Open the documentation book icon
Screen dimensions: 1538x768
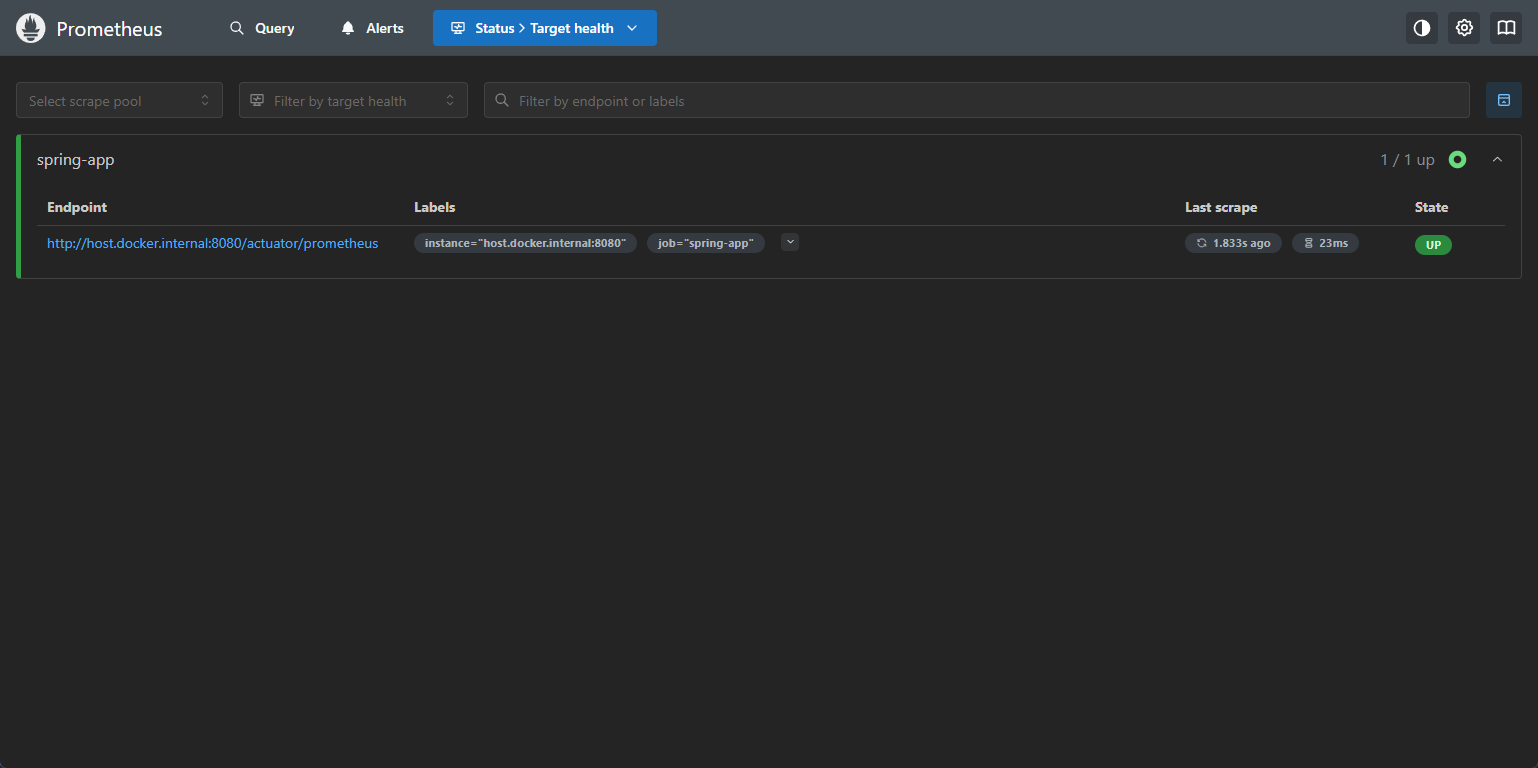pyautogui.click(x=1506, y=28)
